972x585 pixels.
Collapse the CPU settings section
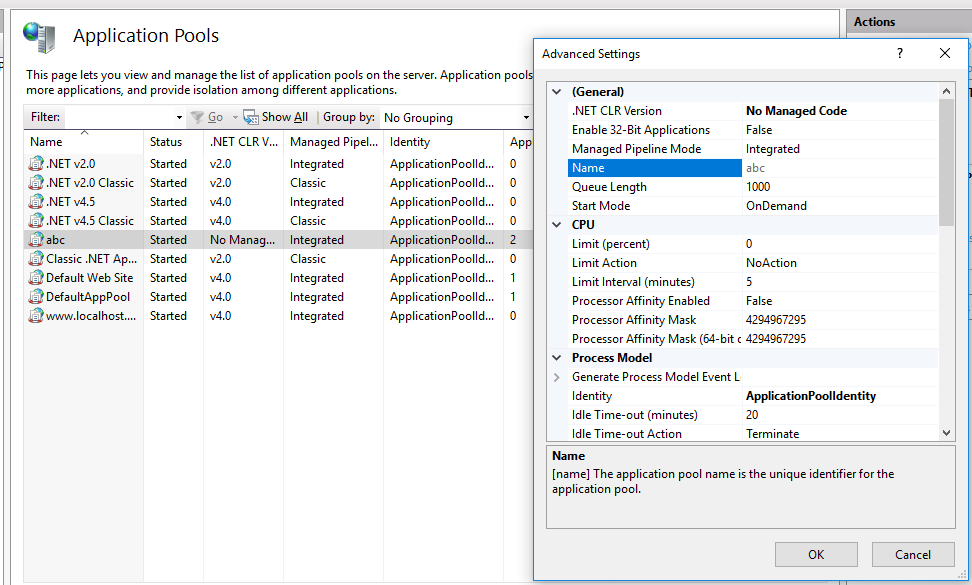click(557, 225)
